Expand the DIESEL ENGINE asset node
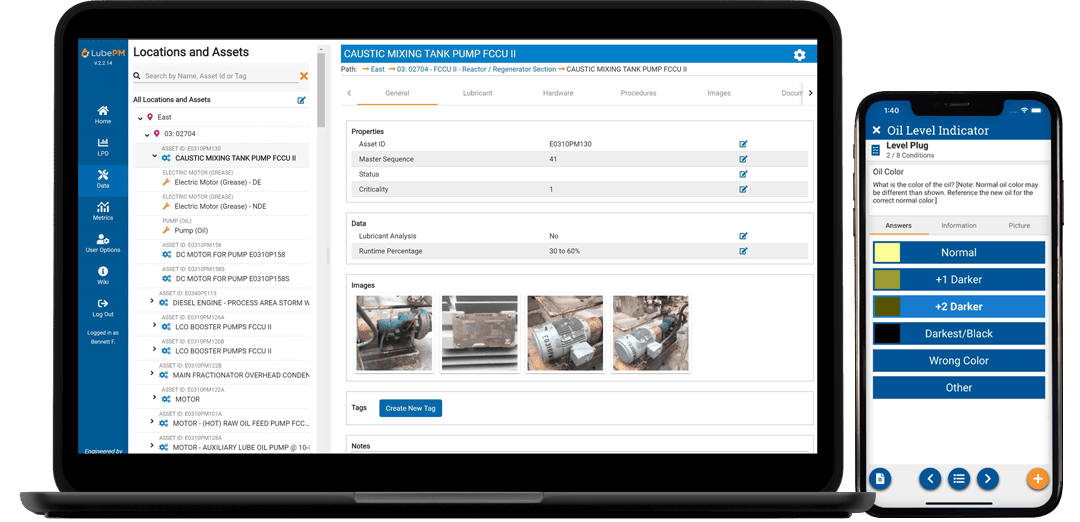Screen dimensions: 1080x522 [152, 301]
